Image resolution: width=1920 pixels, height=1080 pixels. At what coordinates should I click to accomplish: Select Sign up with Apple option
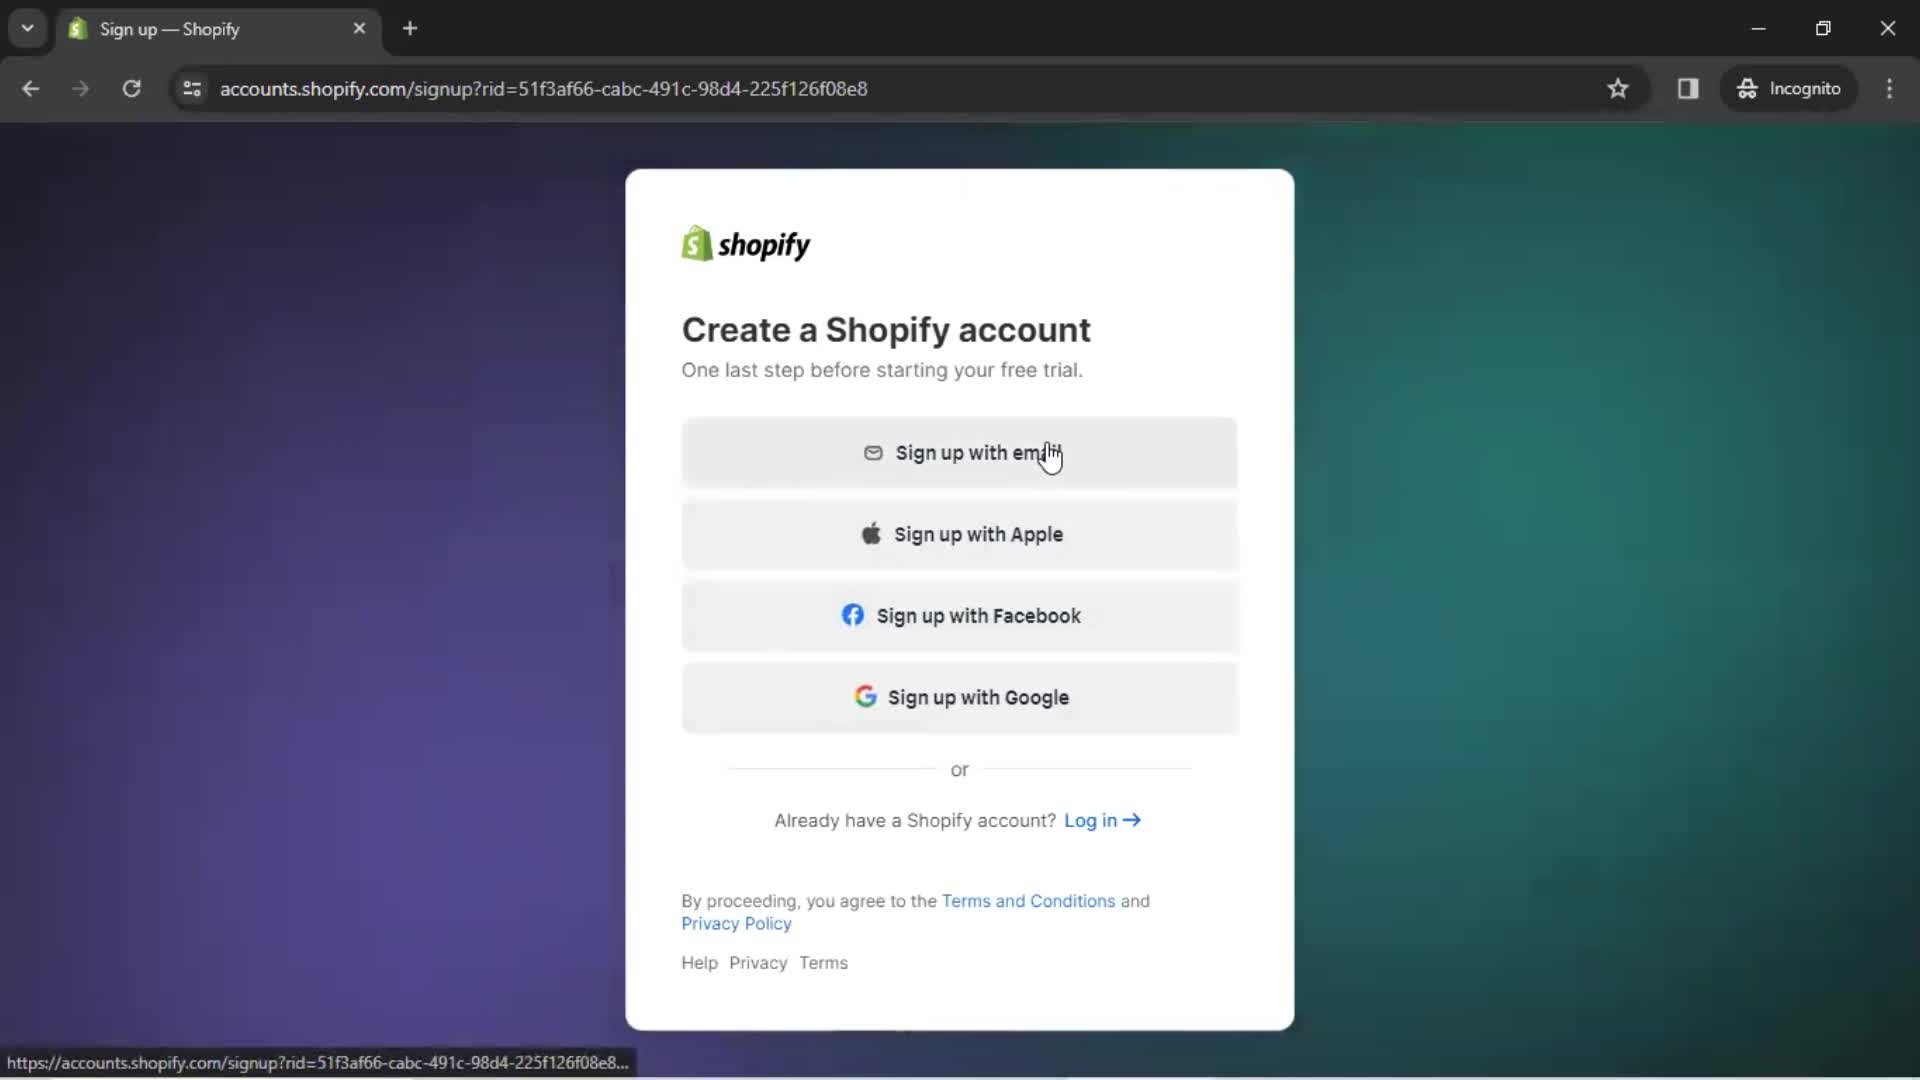pyautogui.click(x=961, y=534)
